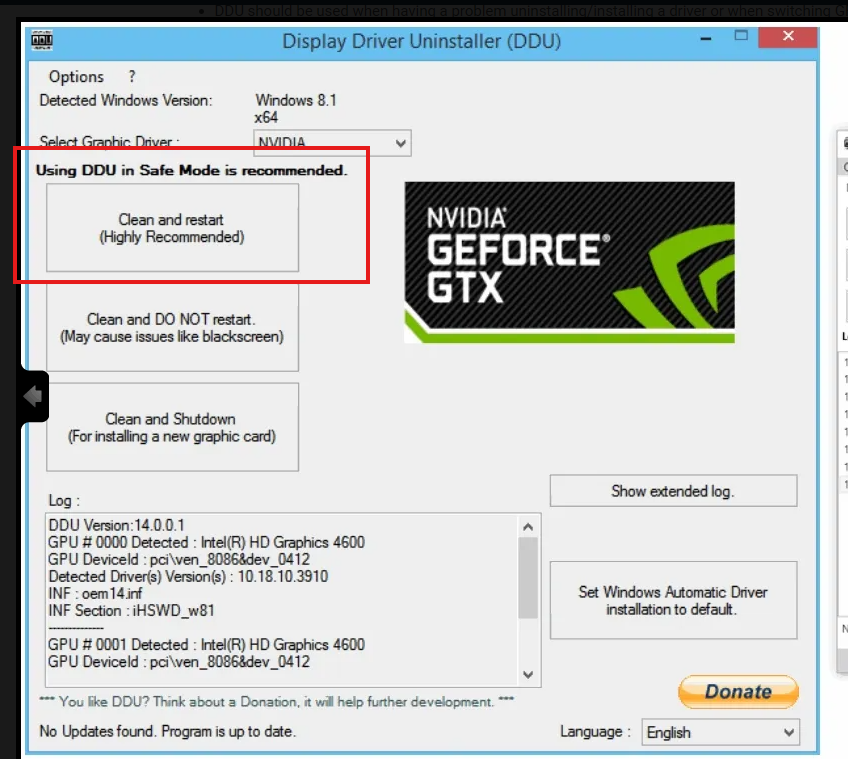Viewport: 848px width, 759px height.
Task: Click the 'DDU Version:14.0.0.1' log line
Action: click(x=116, y=525)
